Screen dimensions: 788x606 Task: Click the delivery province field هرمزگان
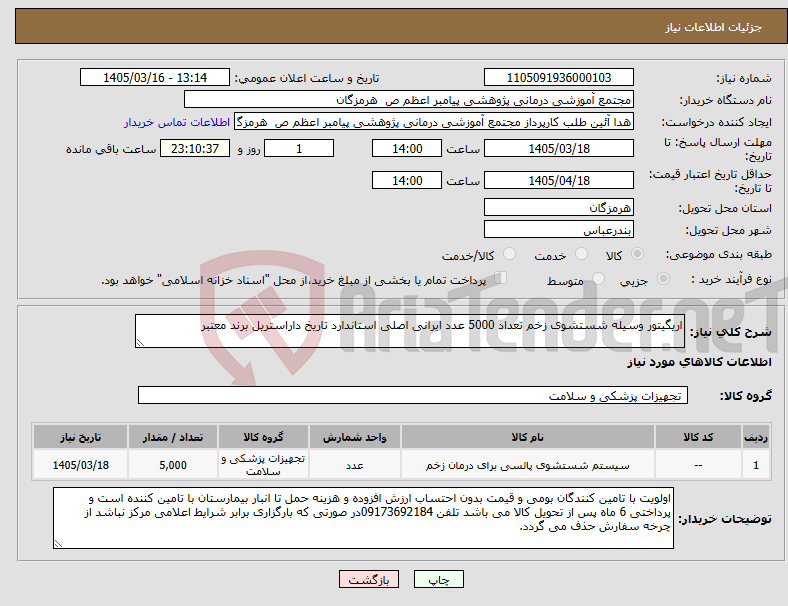(558, 207)
